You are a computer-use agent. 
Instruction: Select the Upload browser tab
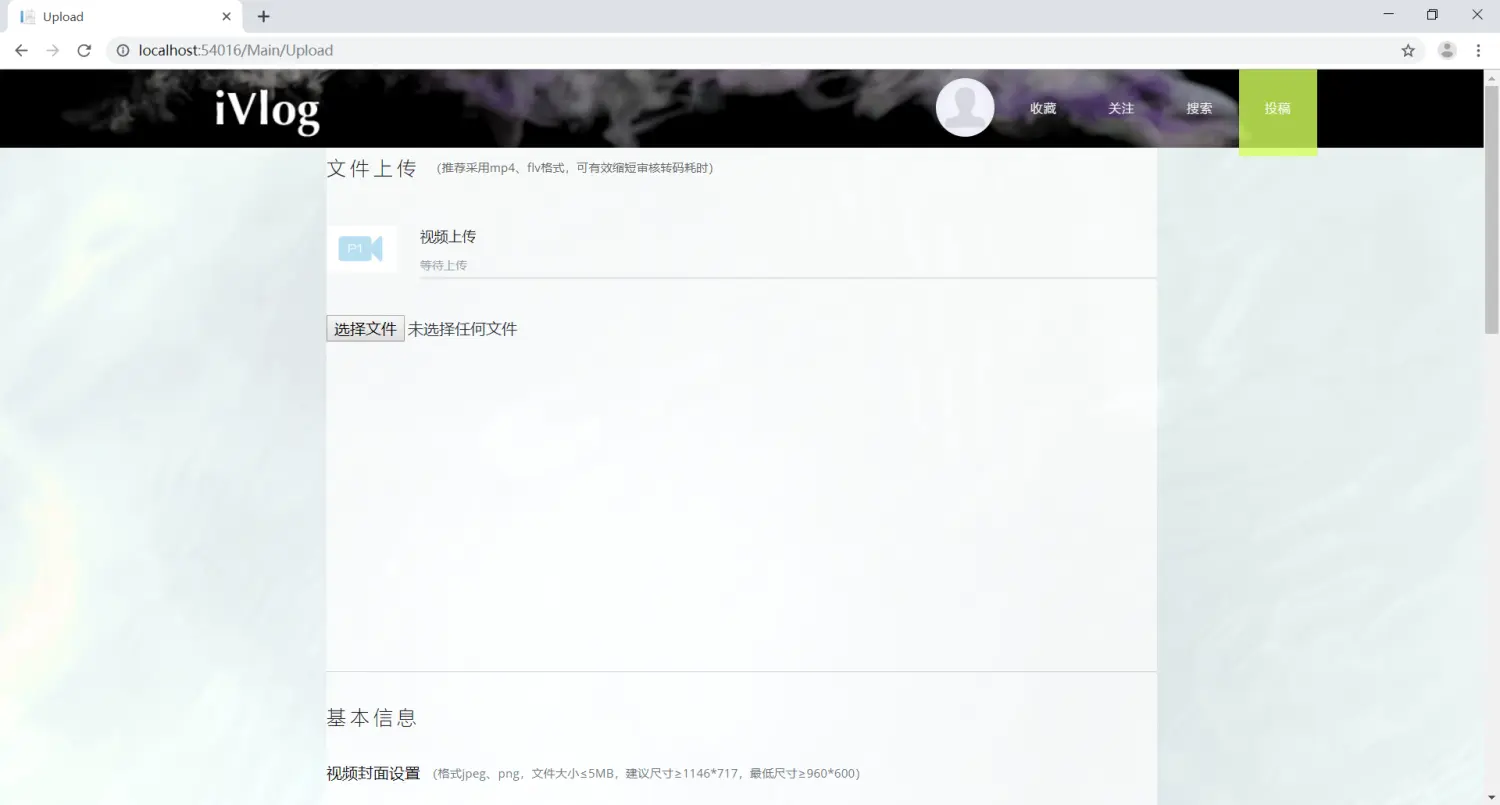[125, 17]
